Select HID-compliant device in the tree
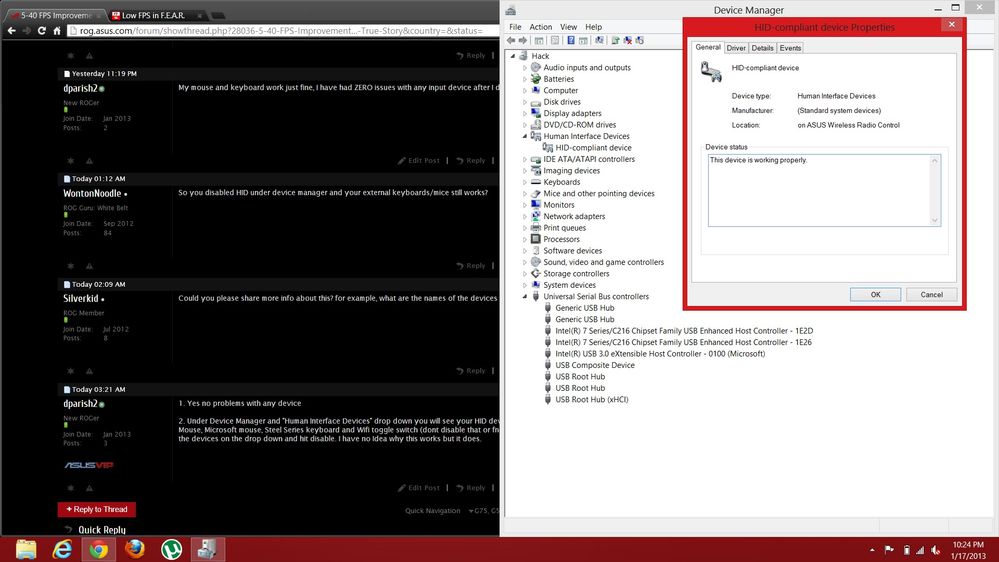Viewport: 999px width, 562px height. click(x=593, y=148)
